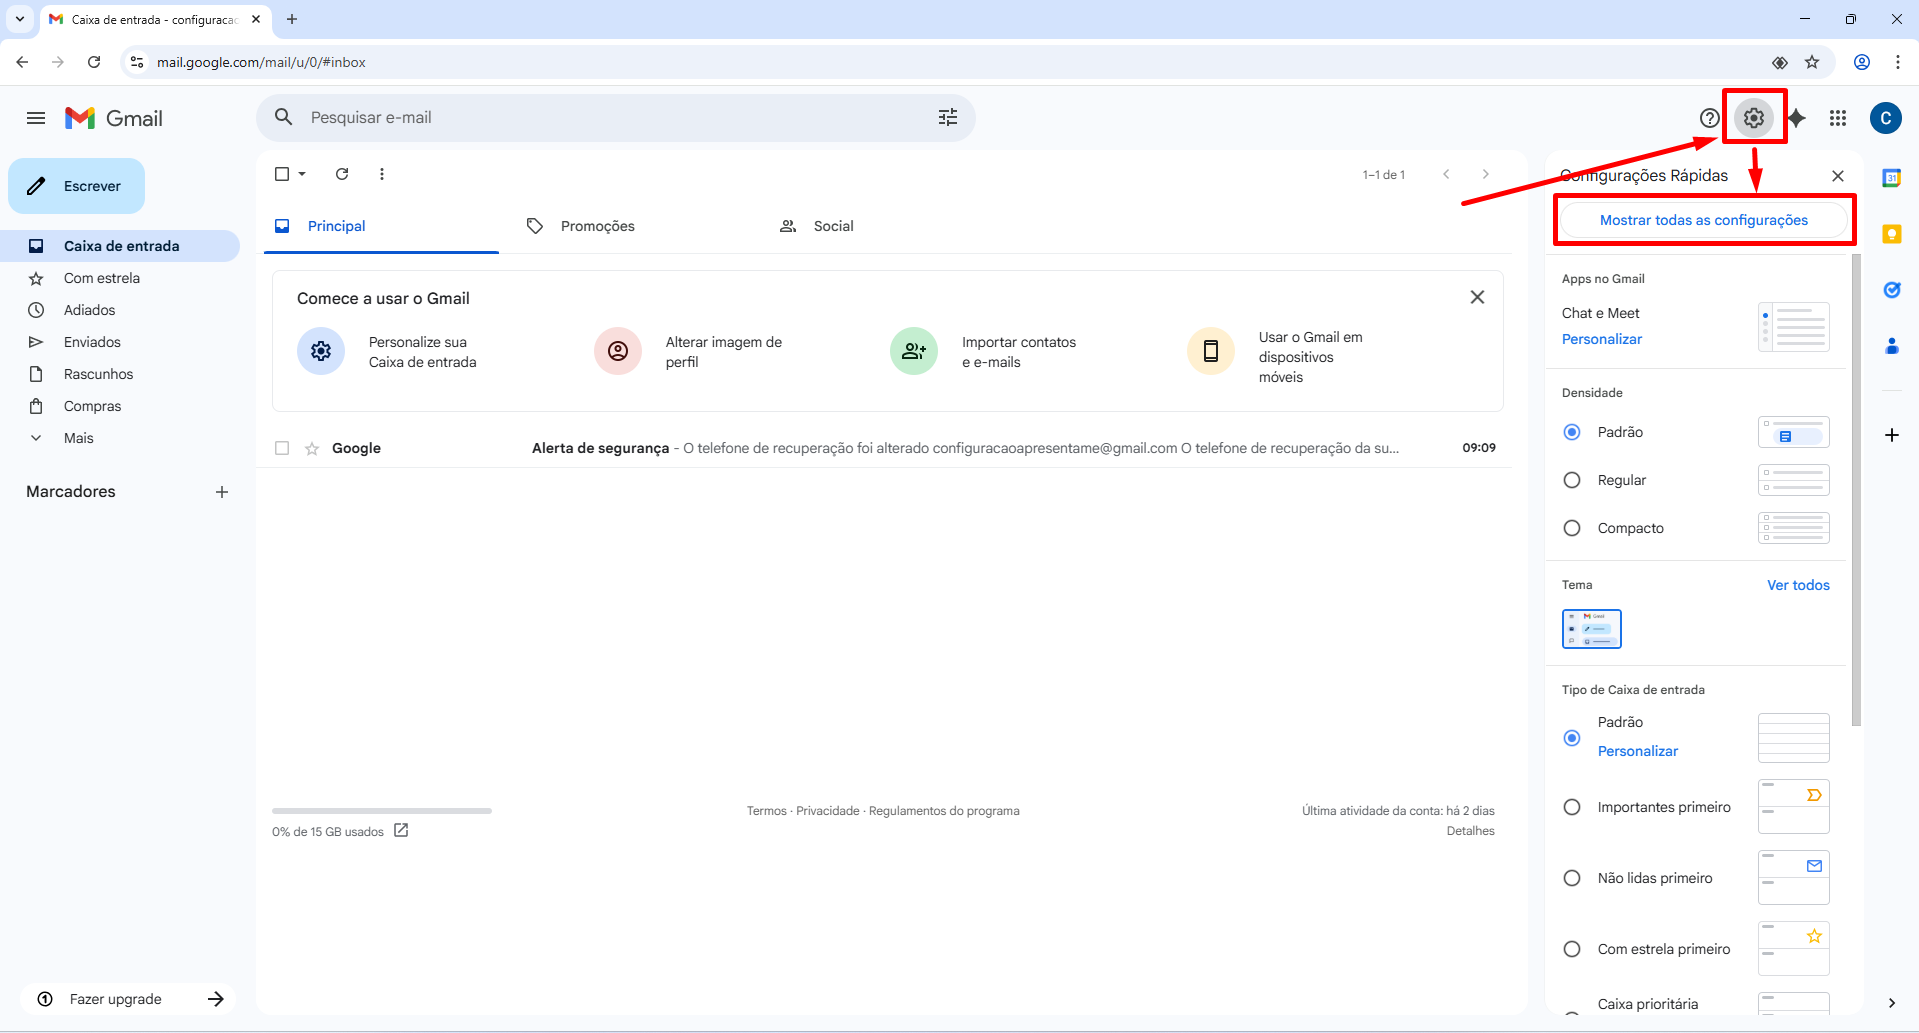1919x1033 pixels.
Task: Select the Google email checkbox
Action: pos(282,448)
